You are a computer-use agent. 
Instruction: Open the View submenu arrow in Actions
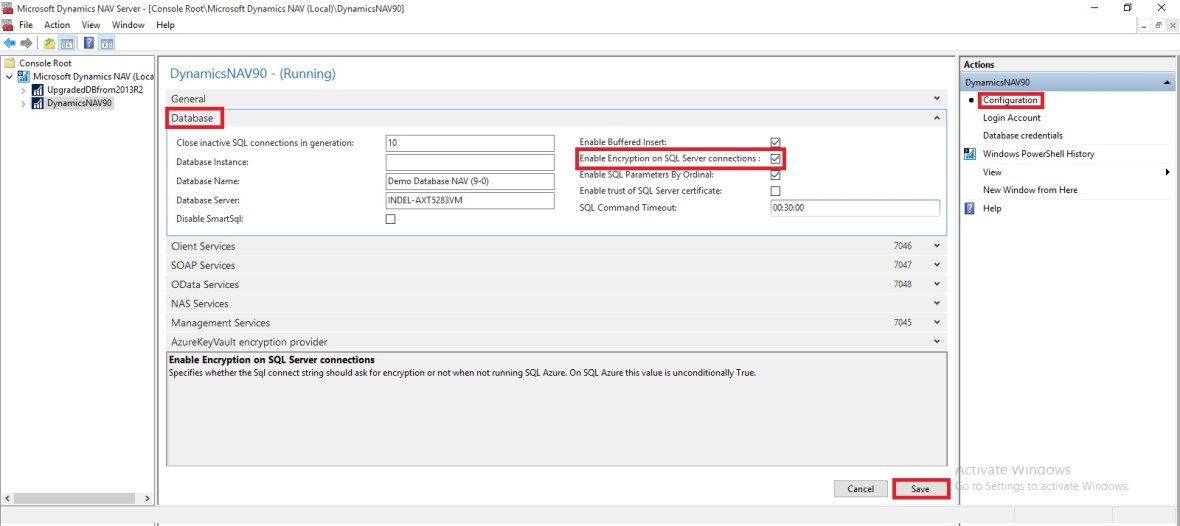click(x=1168, y=172)
